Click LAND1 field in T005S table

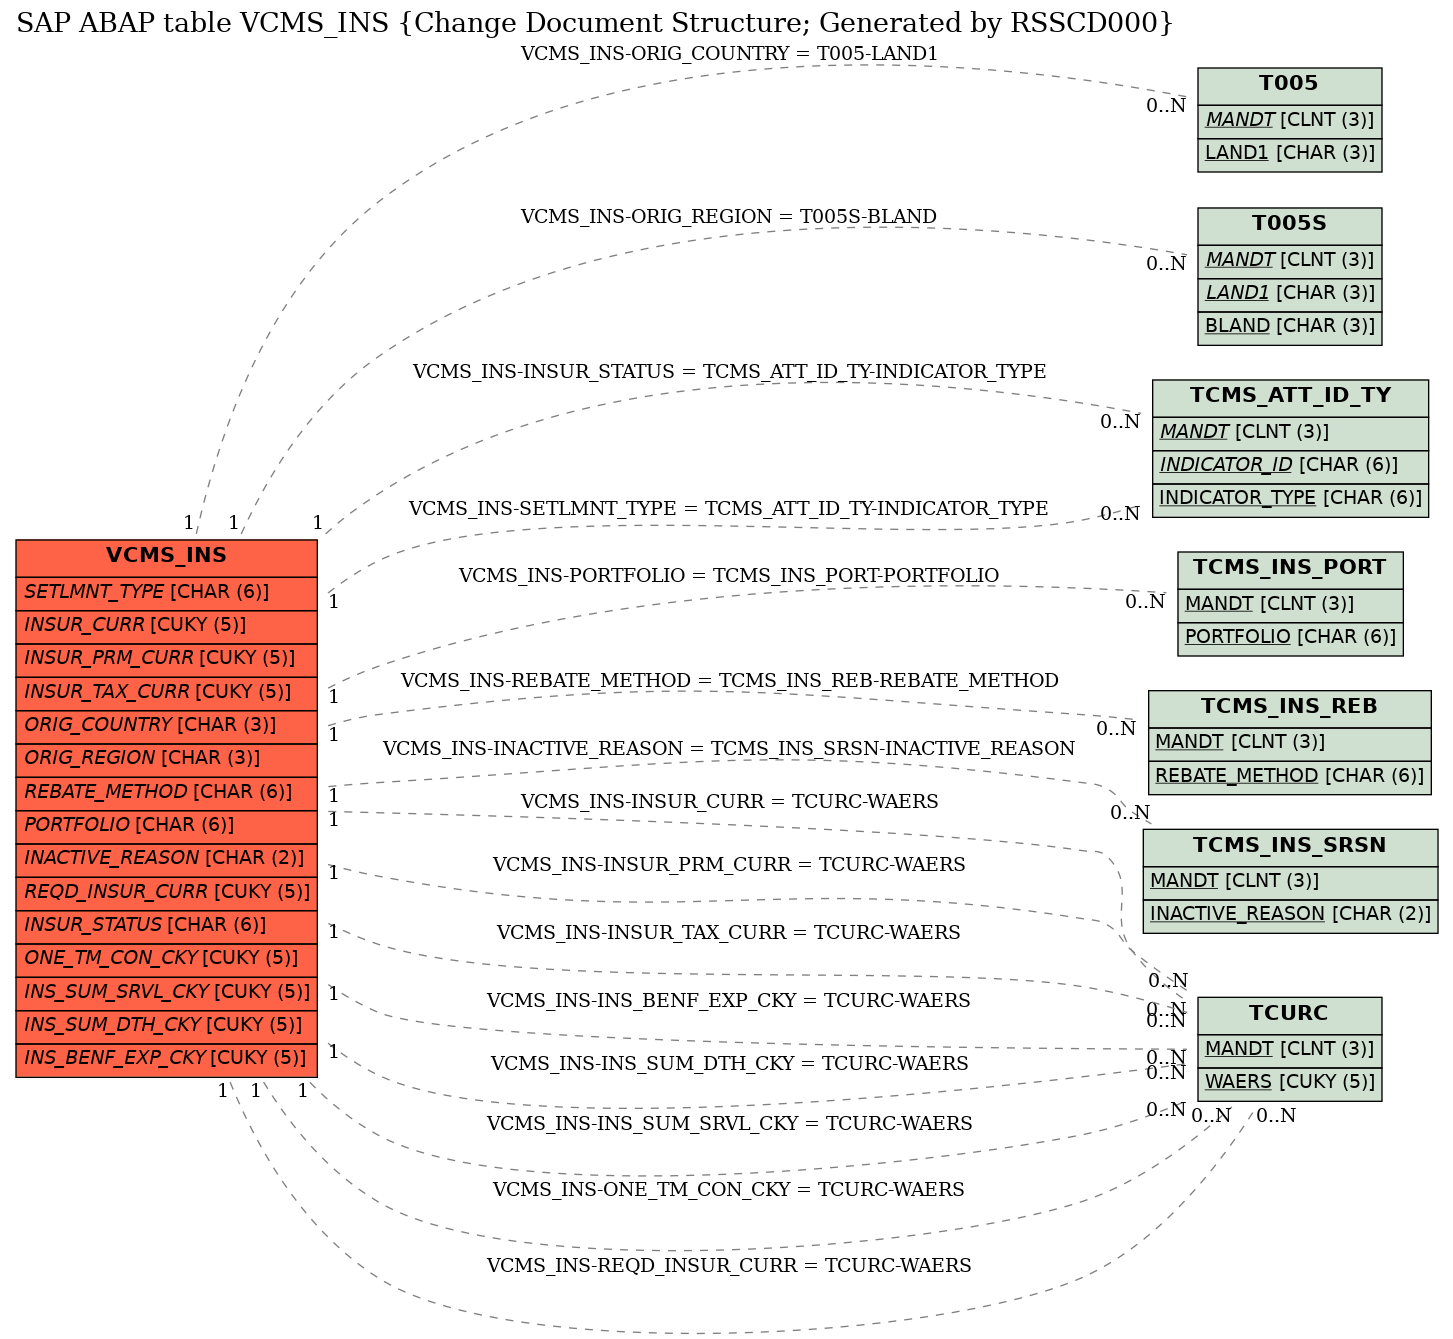[x=1289, y=295]
